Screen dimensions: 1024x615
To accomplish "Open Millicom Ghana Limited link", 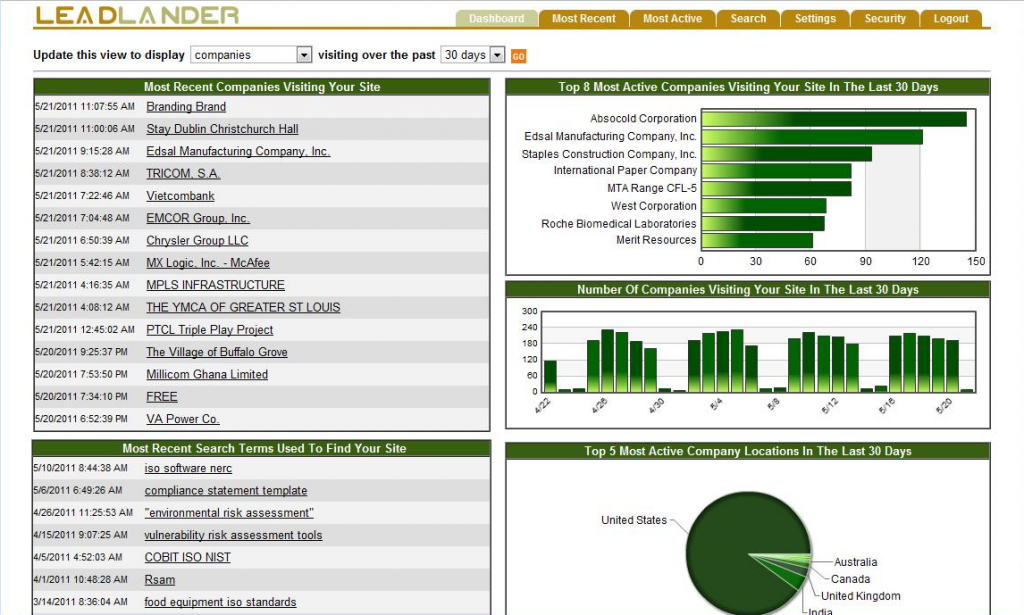I will (207, 374).
